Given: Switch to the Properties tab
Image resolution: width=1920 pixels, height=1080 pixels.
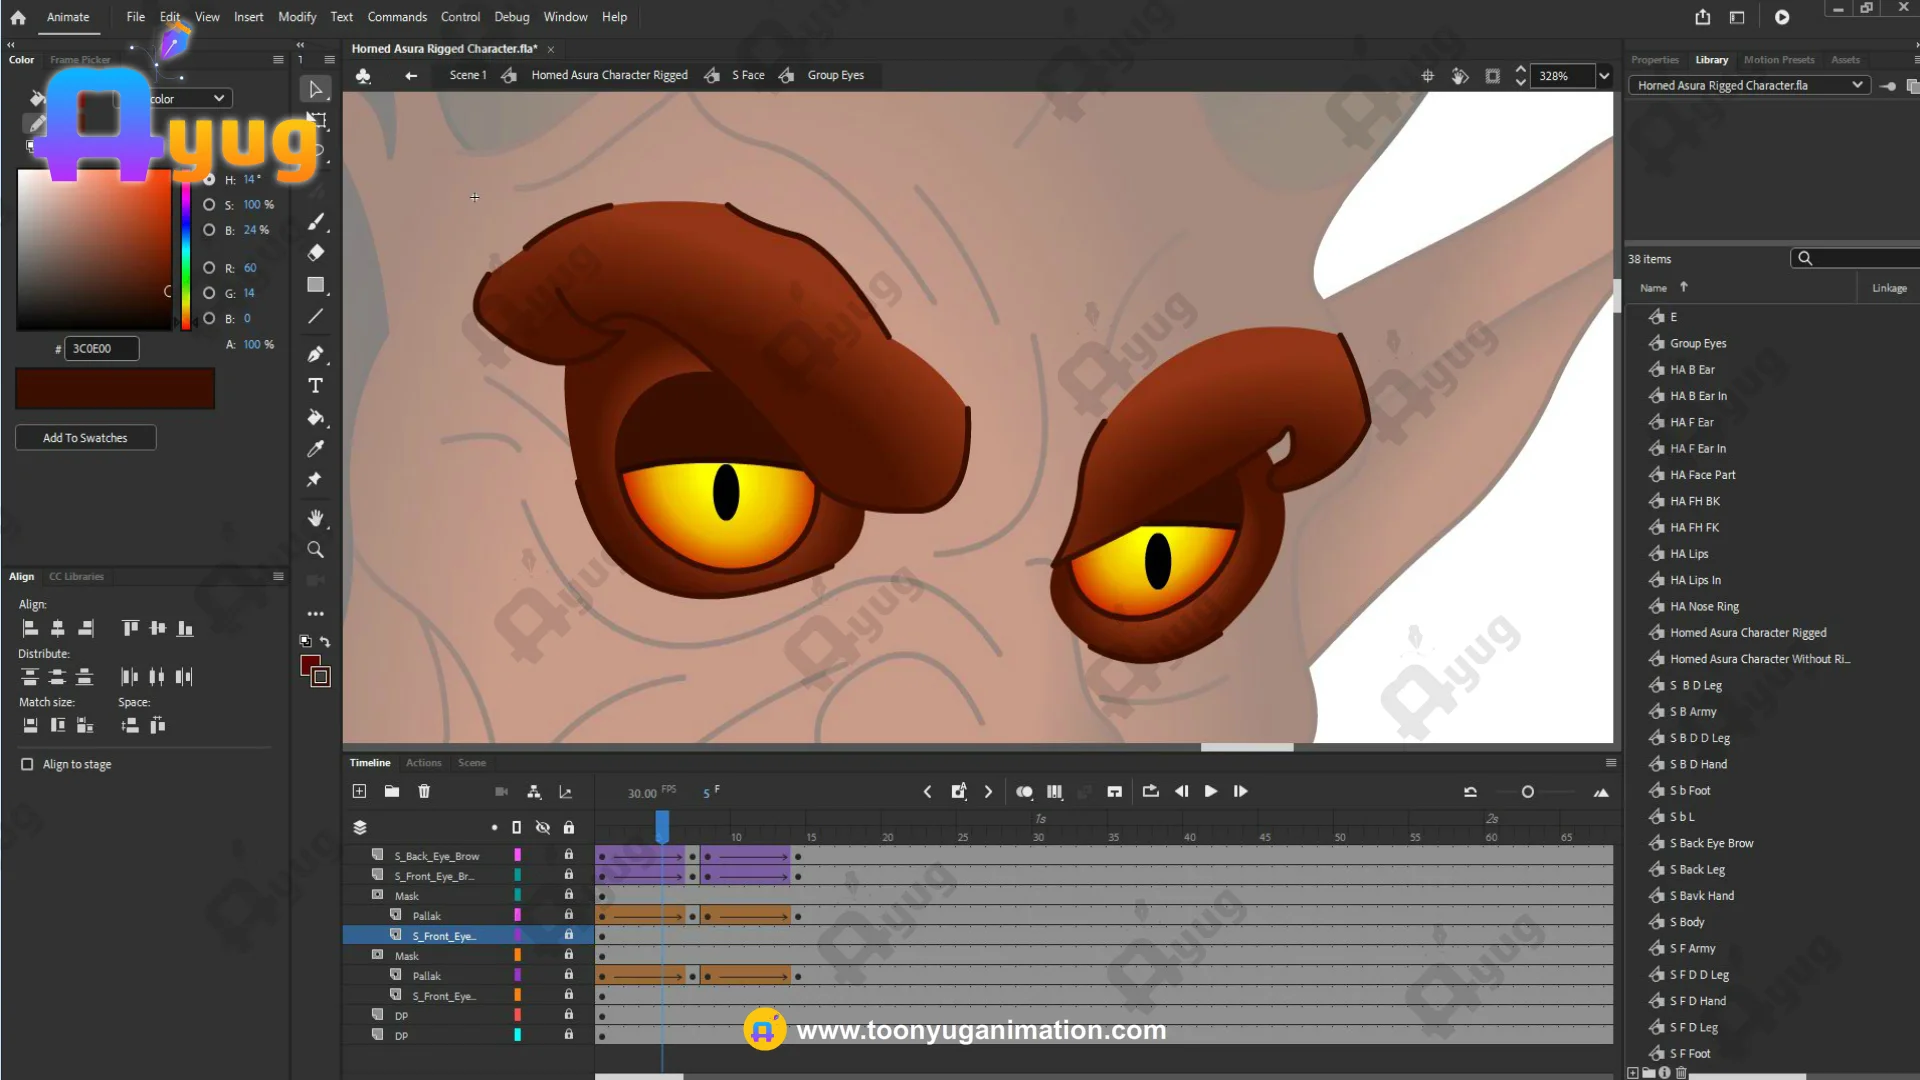Looking at the screenshot, I should click(1654, 60).
